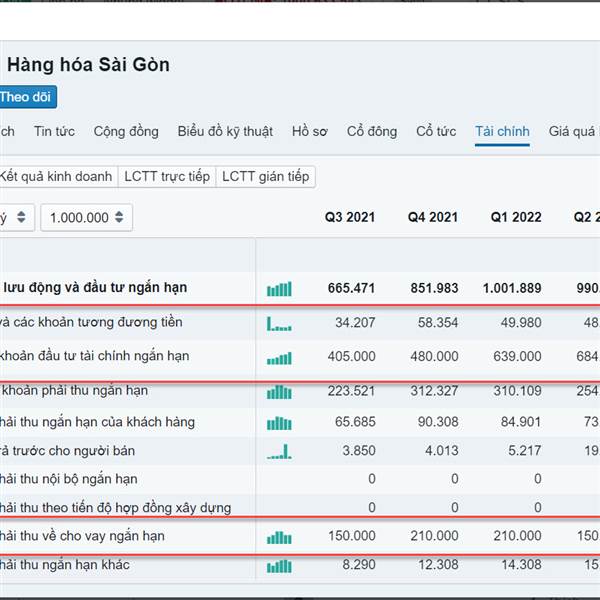Click the Theo dõi follow button
The image size is (600, 600).
pos(27,97)
